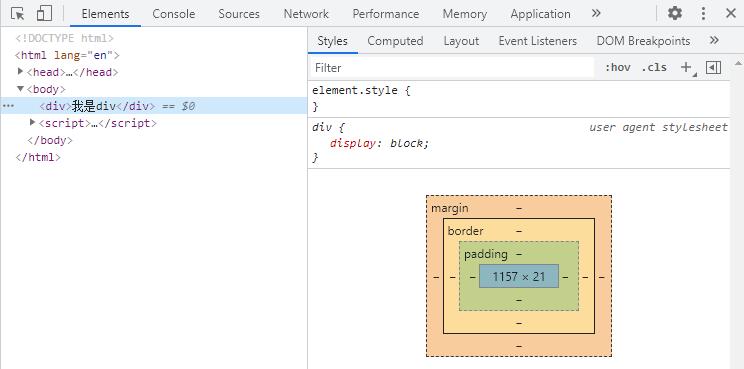
Task: Expand the script node arrow
Action: pos(32,123)
